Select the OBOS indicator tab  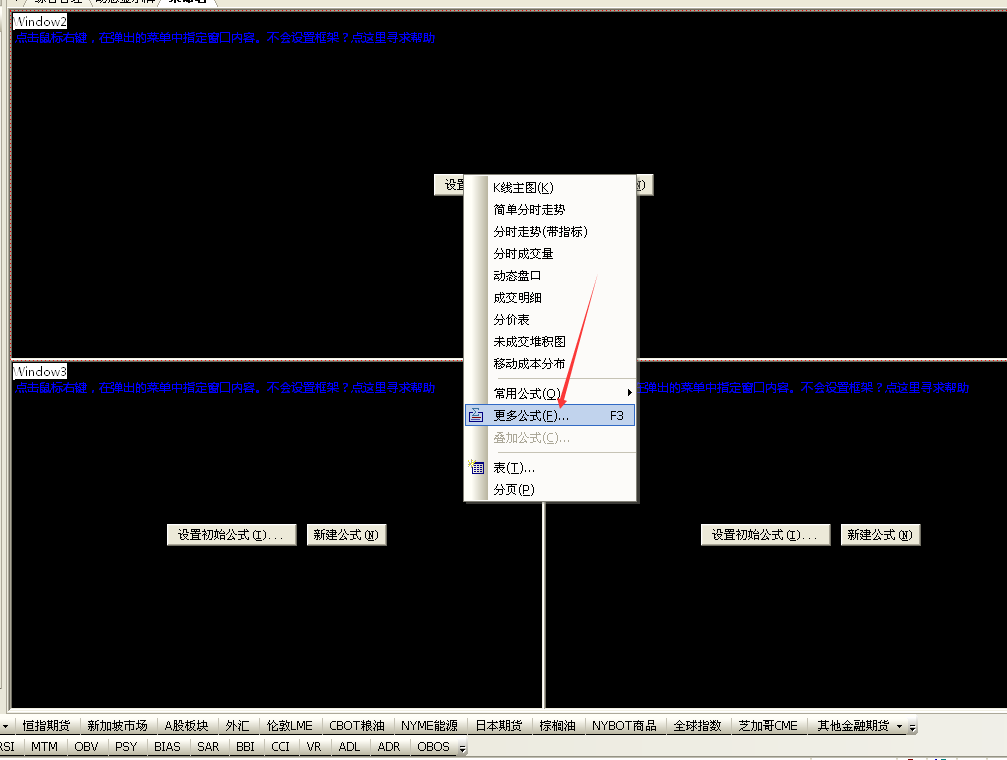[x=433, y=747]
